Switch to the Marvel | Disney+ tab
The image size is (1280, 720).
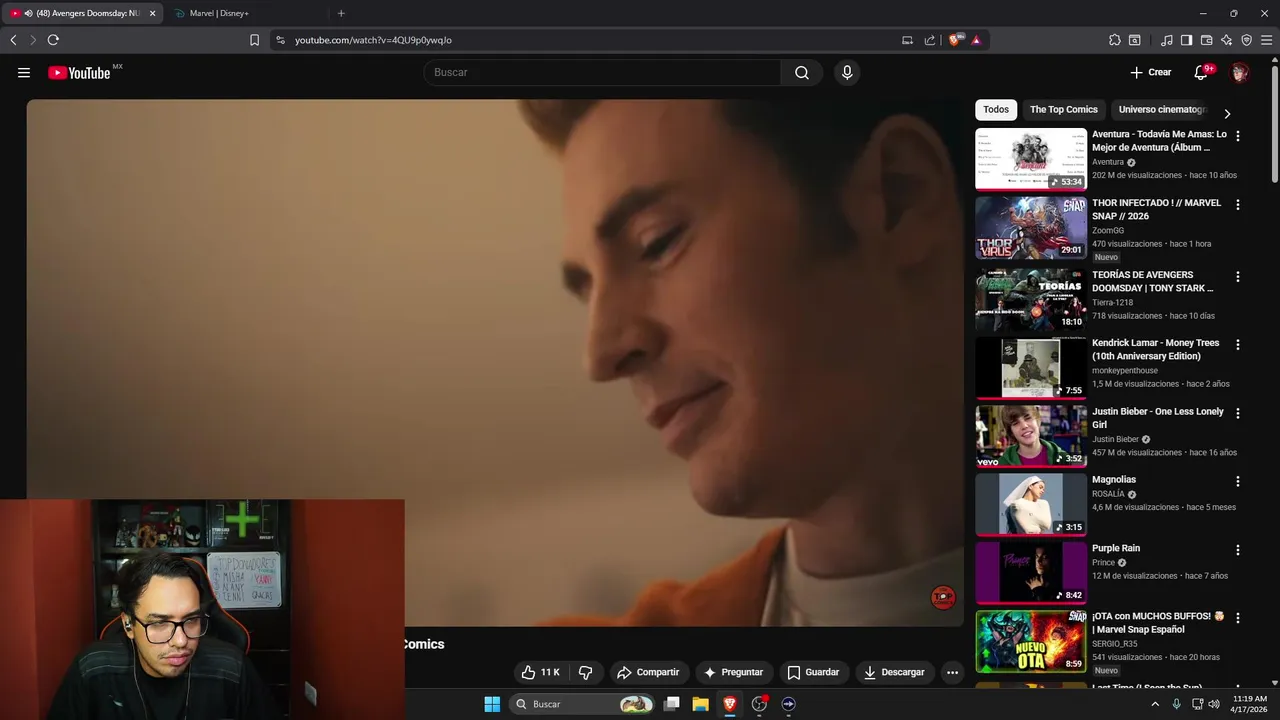(247, 13)
